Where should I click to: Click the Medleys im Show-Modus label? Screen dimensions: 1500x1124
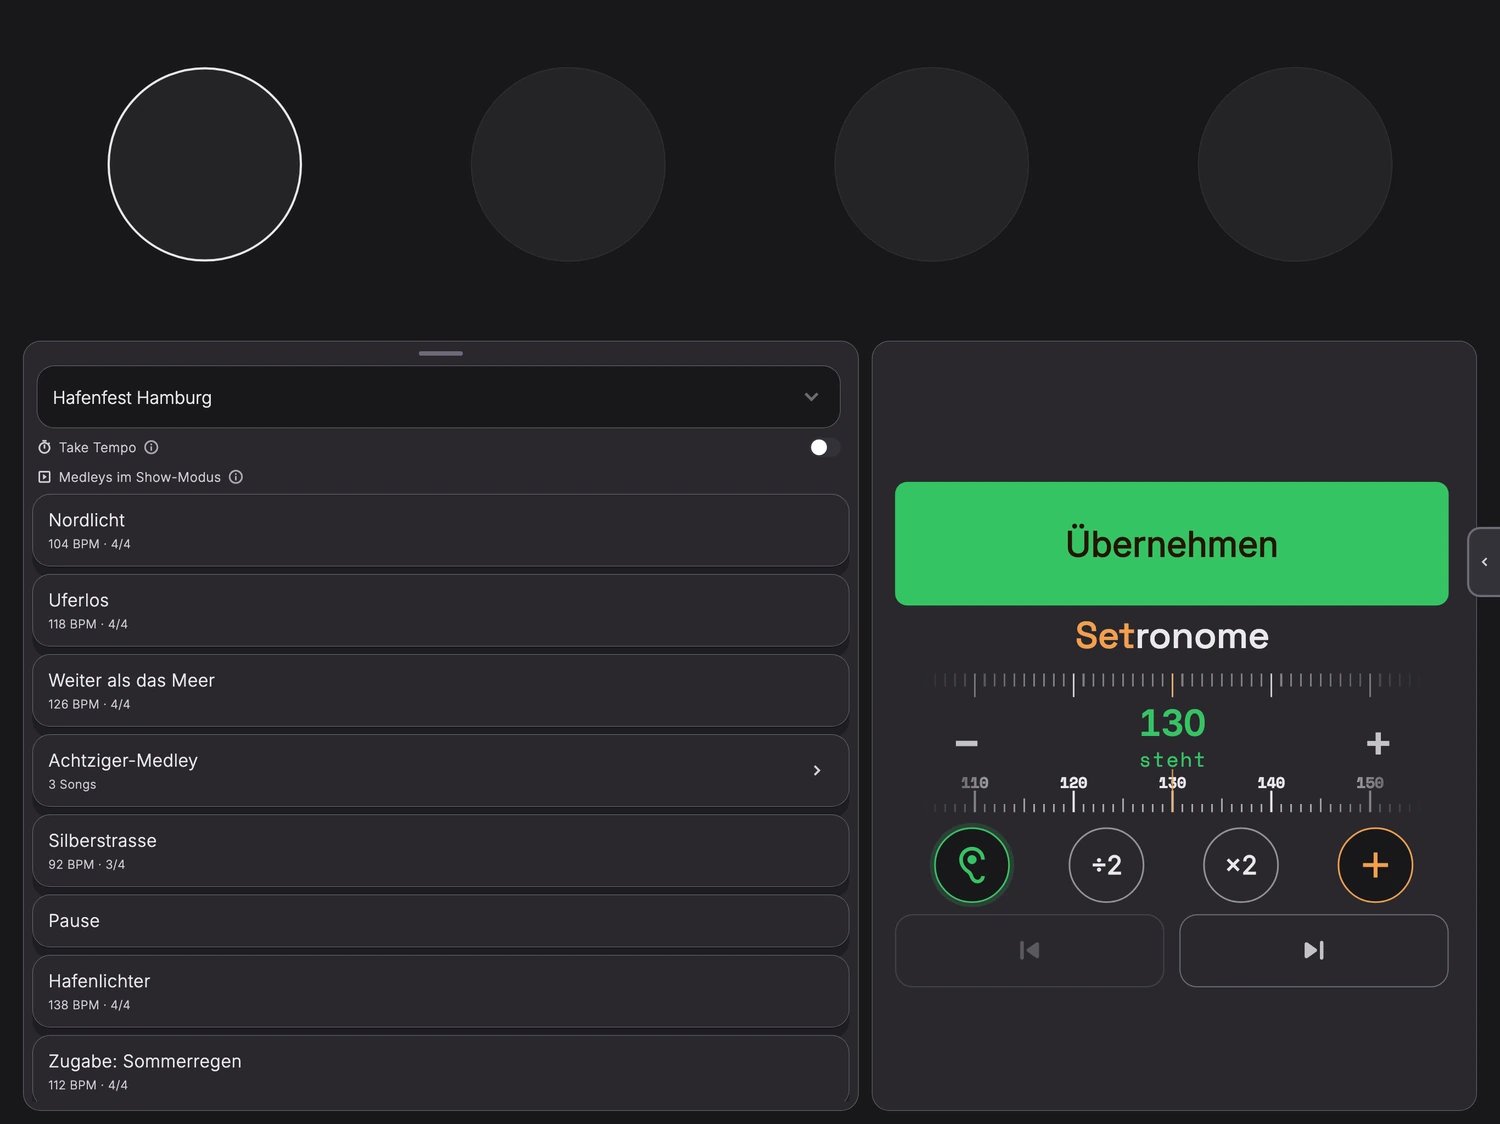tap(140, 477)
